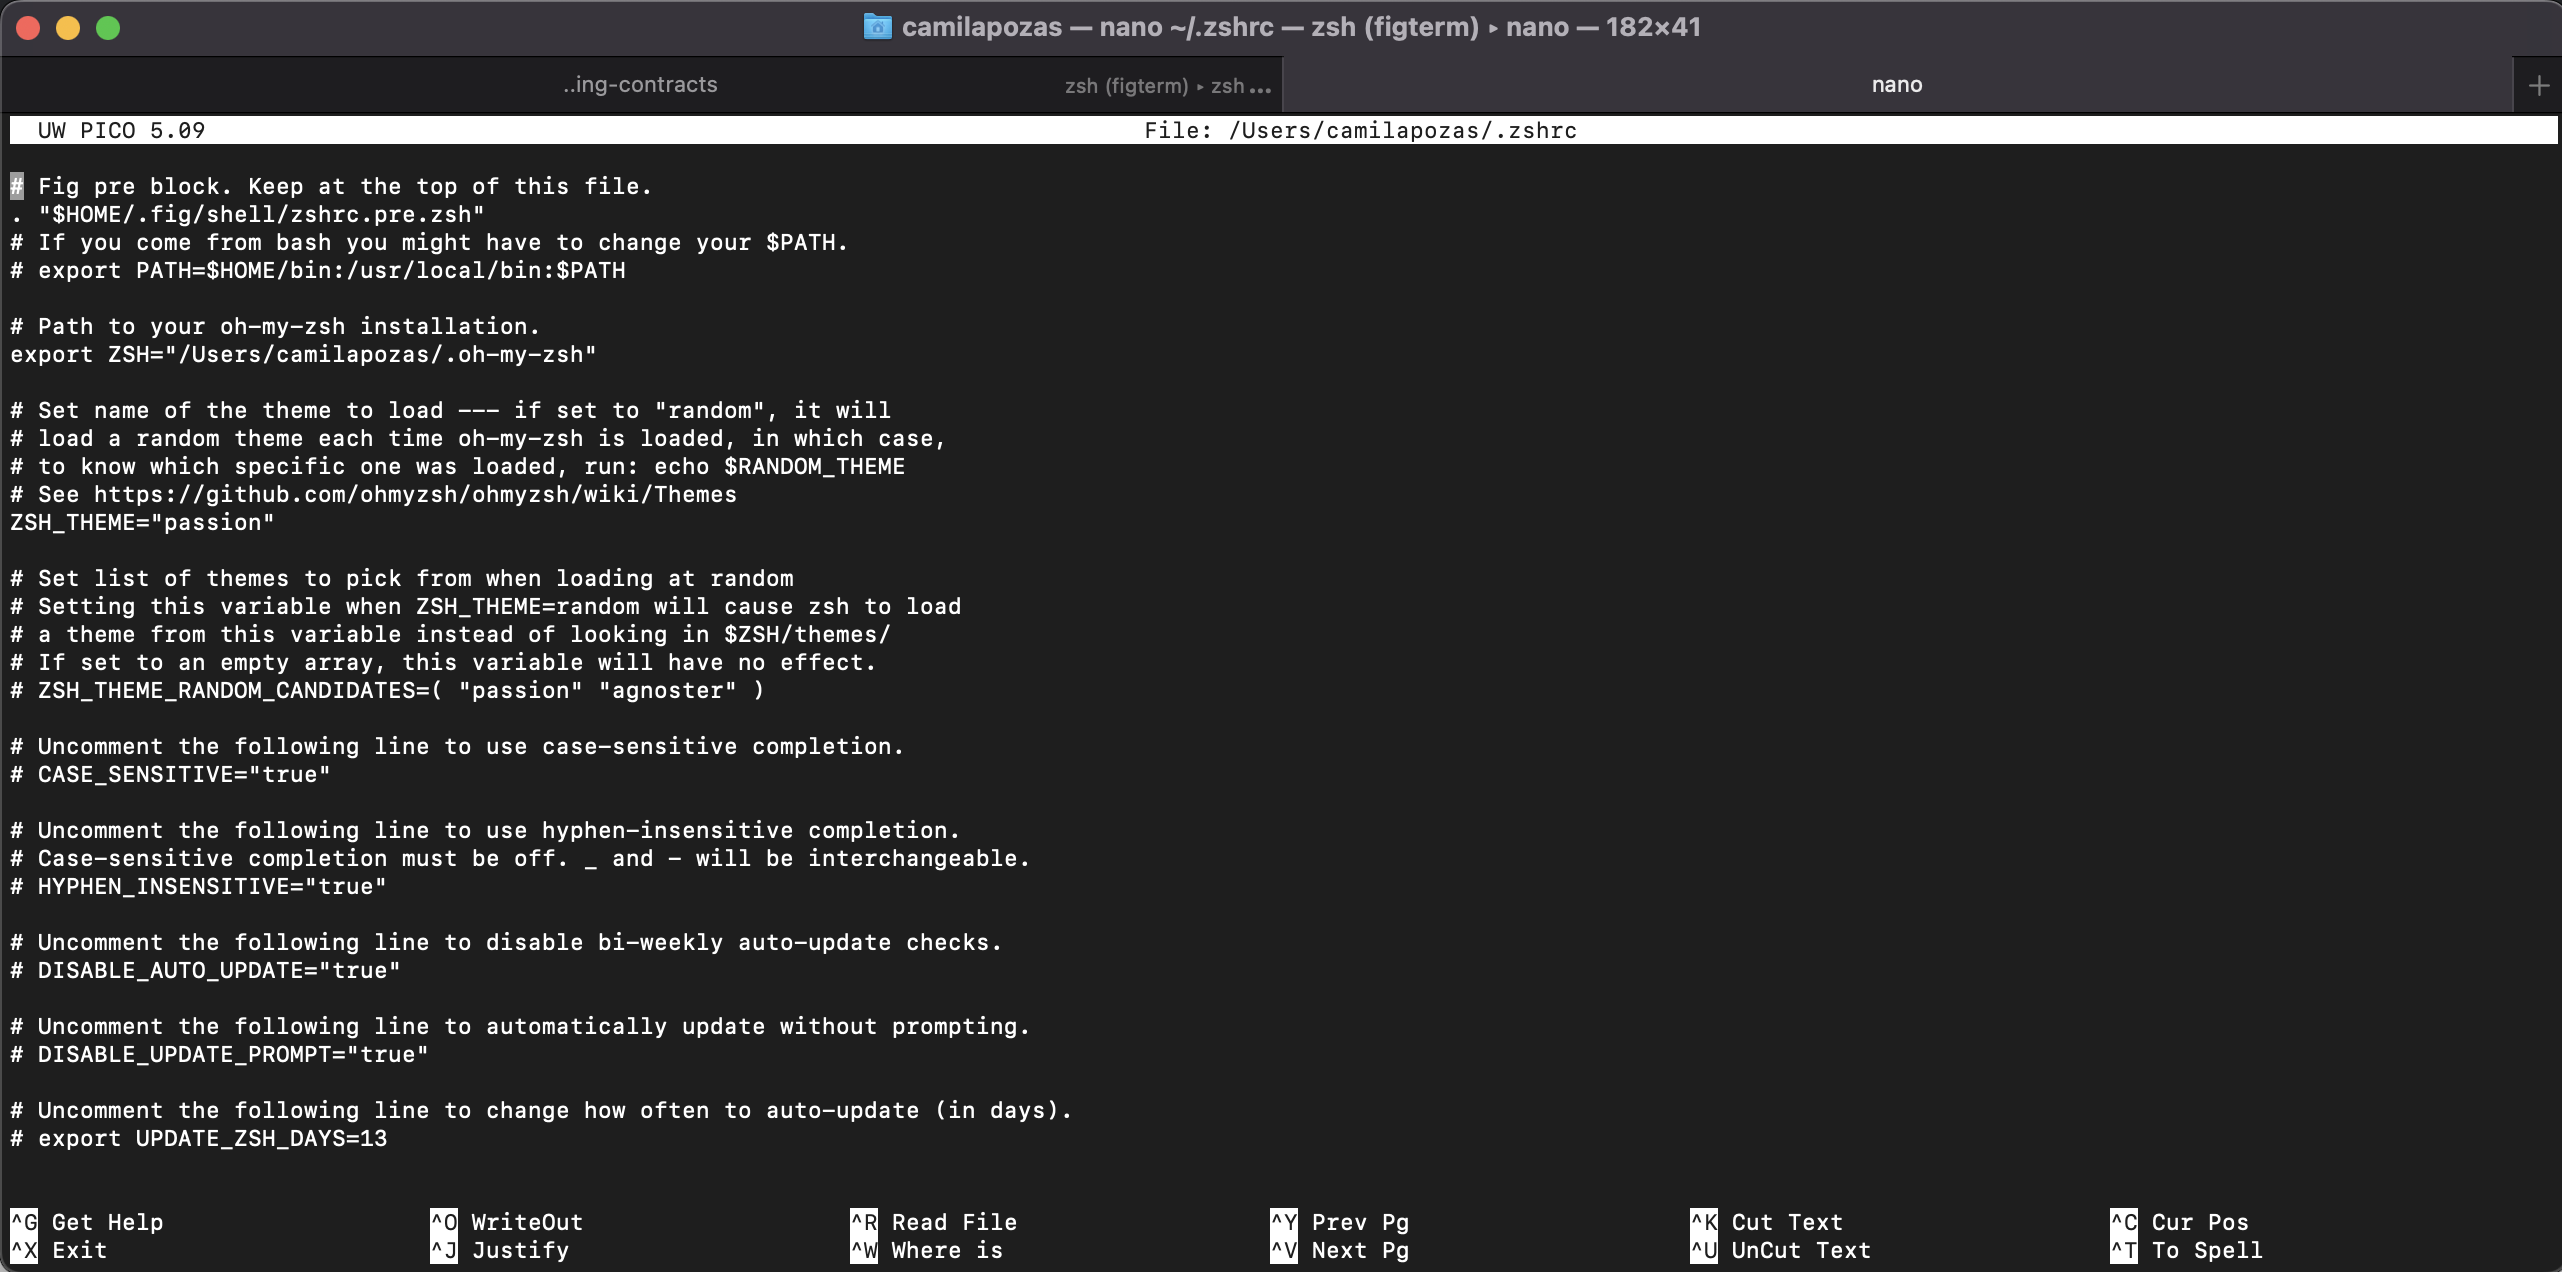Select the active "nano" tab
The image size is (2562, 1272).
(1896, 84)
